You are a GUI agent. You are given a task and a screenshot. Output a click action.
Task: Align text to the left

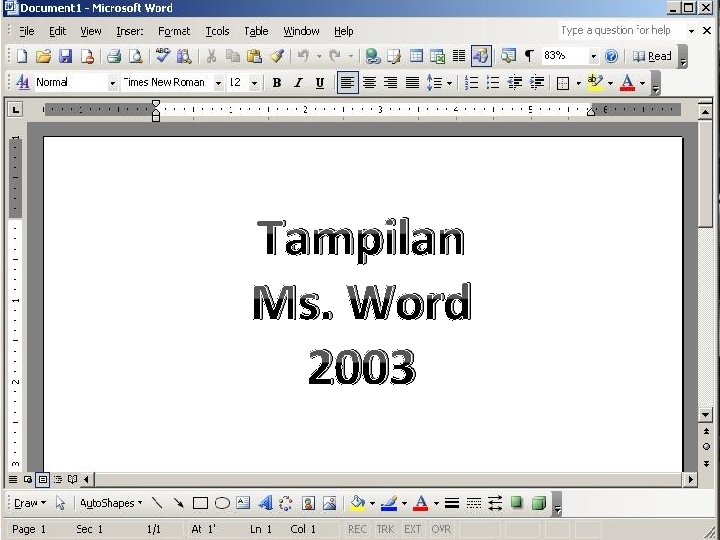[348, 83]
